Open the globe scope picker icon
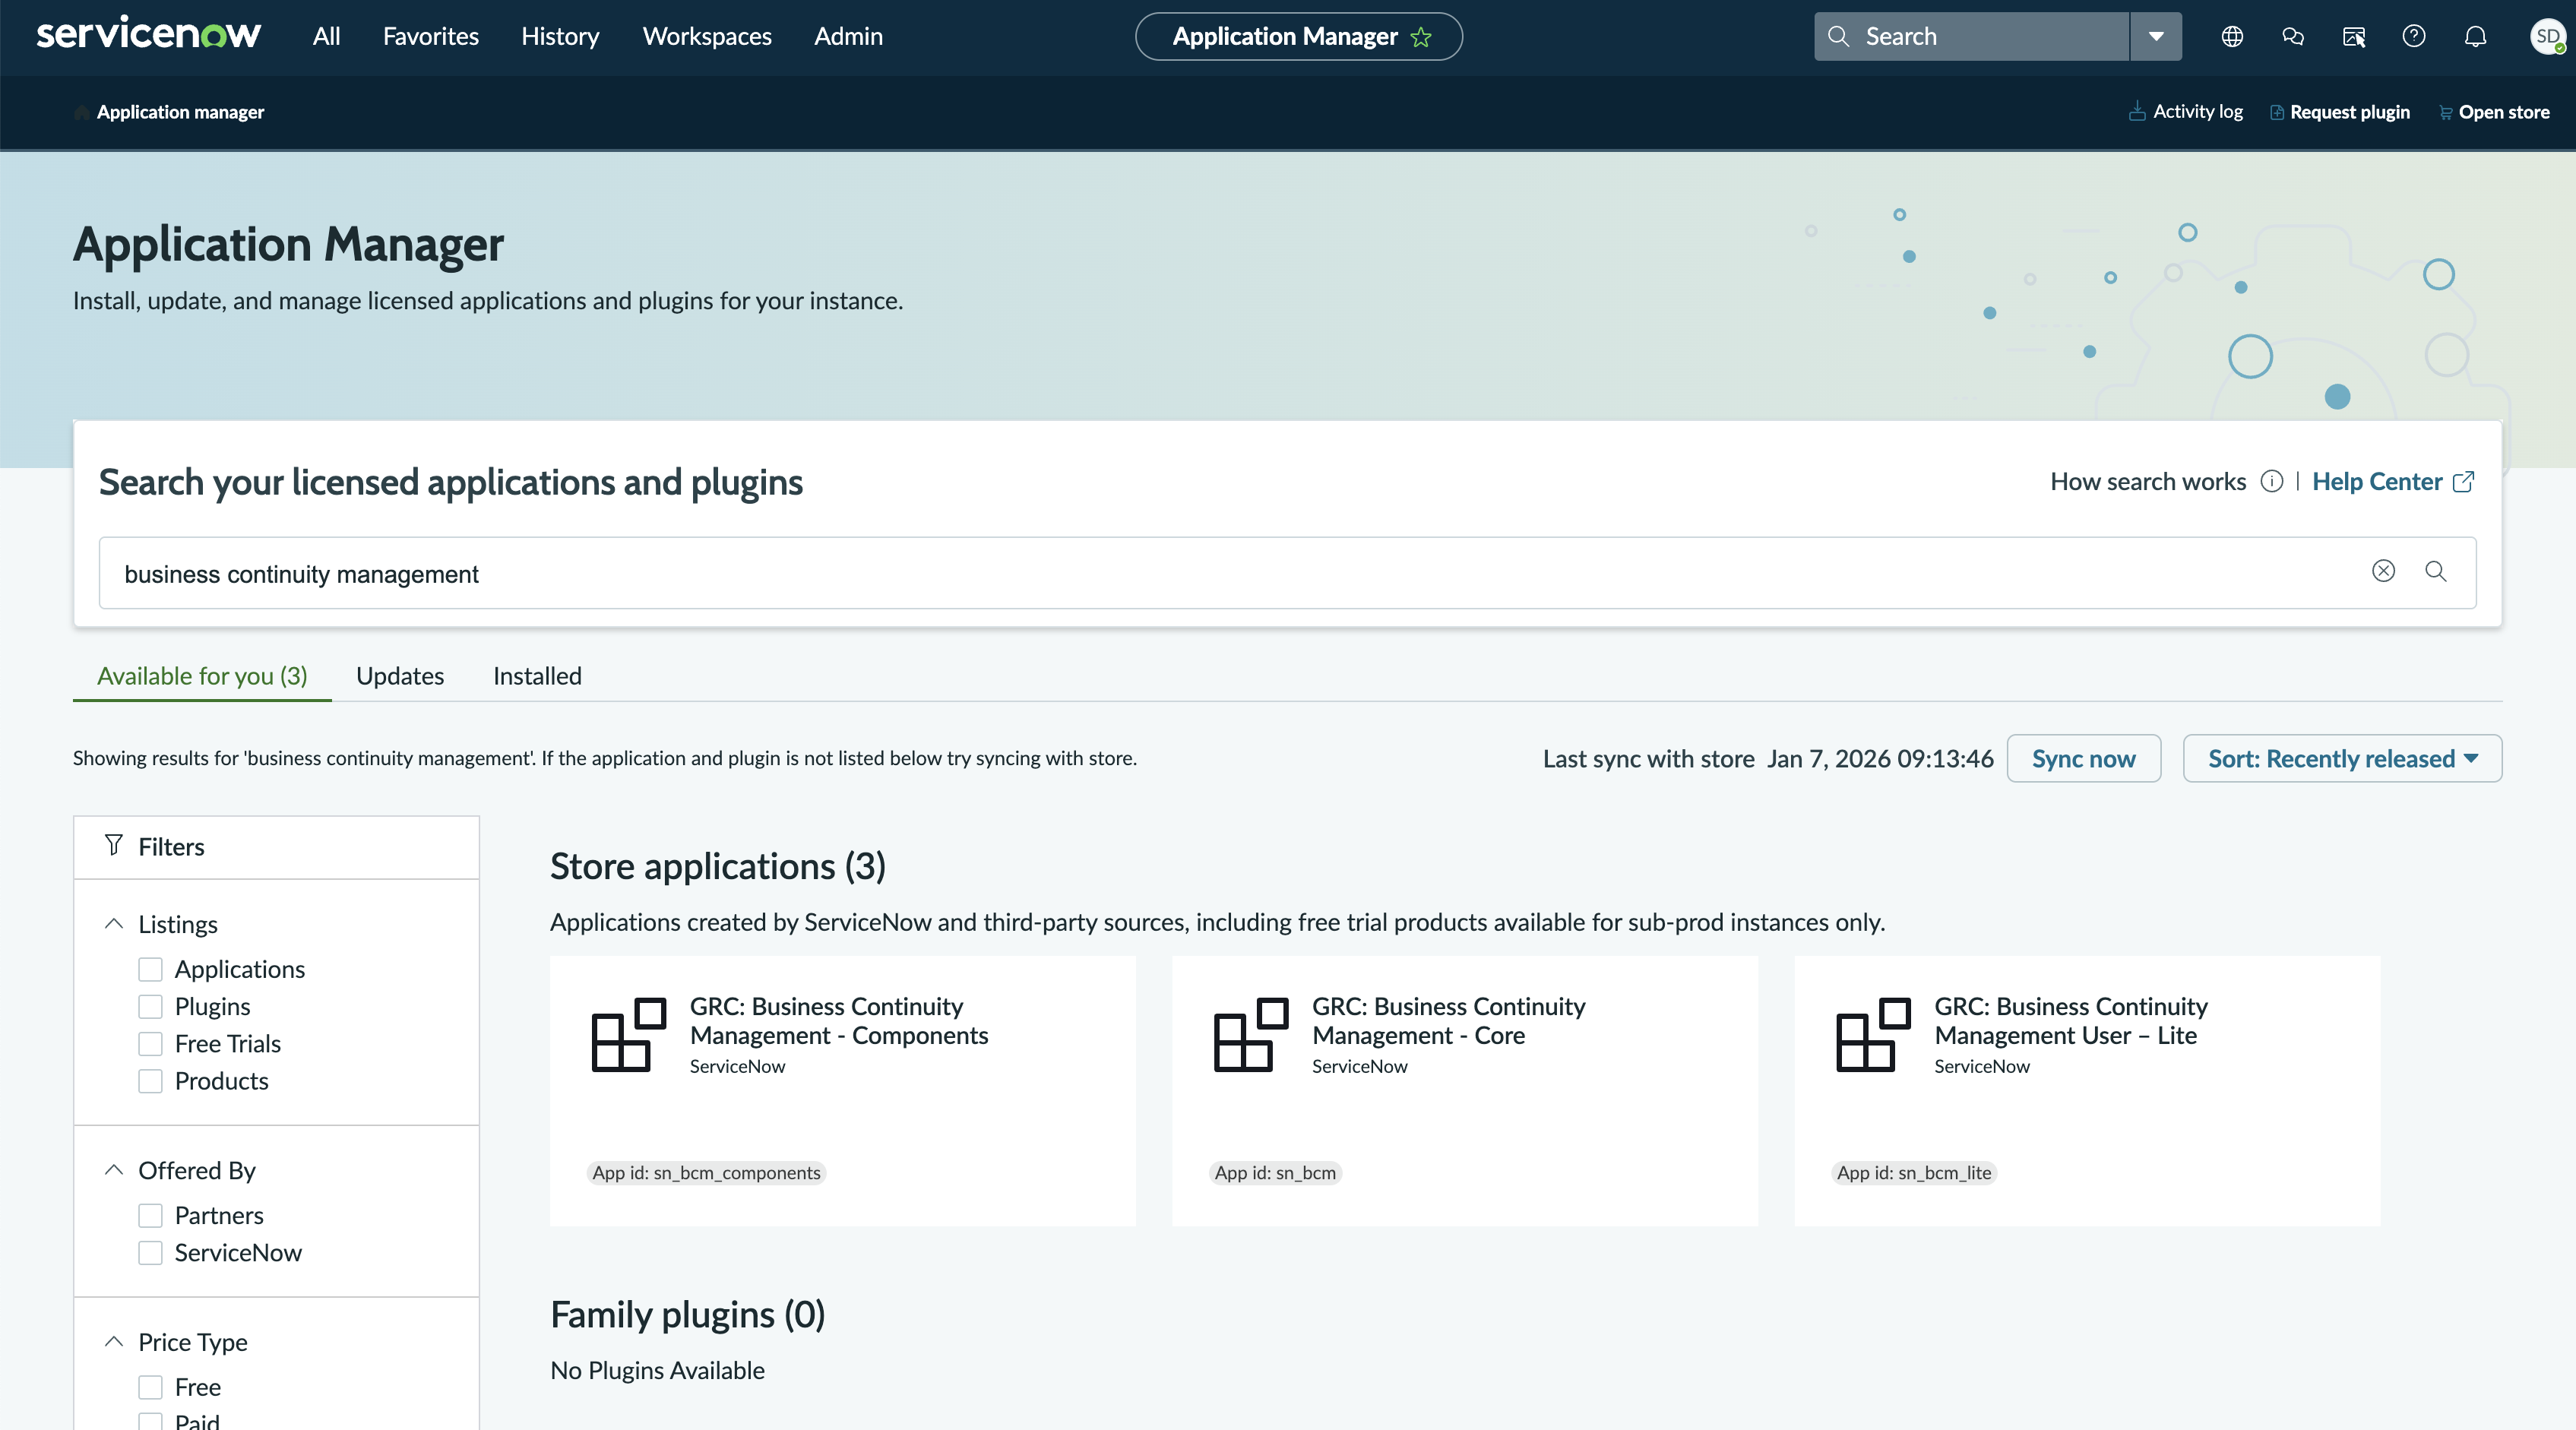This screenshot has width=2576, height=1430. [x=2232, y=36]
